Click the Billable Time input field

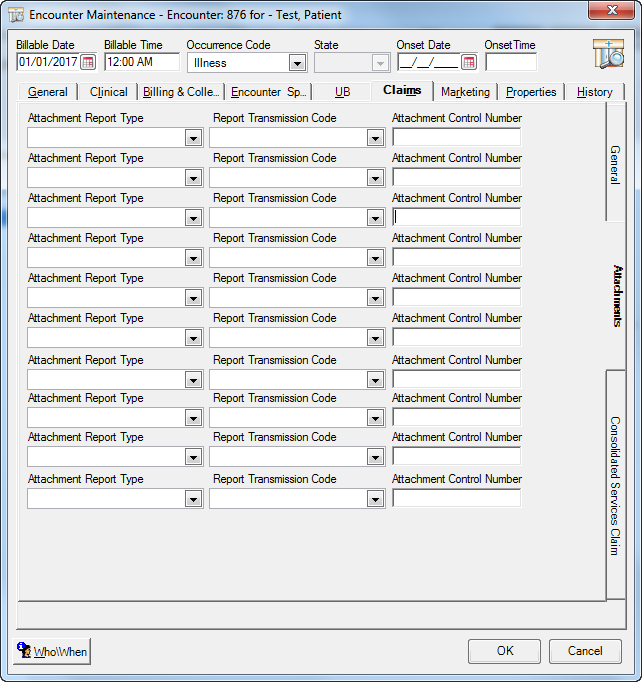[x=141, y=62]
